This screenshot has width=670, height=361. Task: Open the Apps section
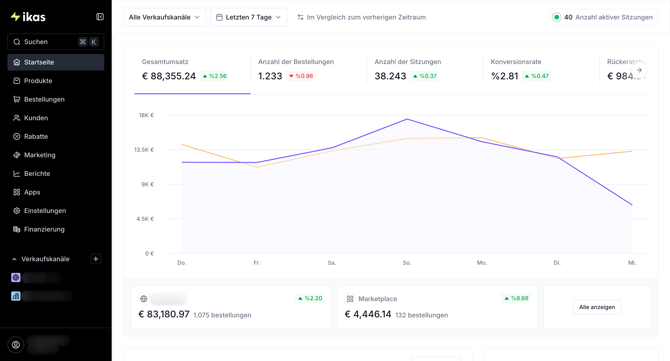56,192
